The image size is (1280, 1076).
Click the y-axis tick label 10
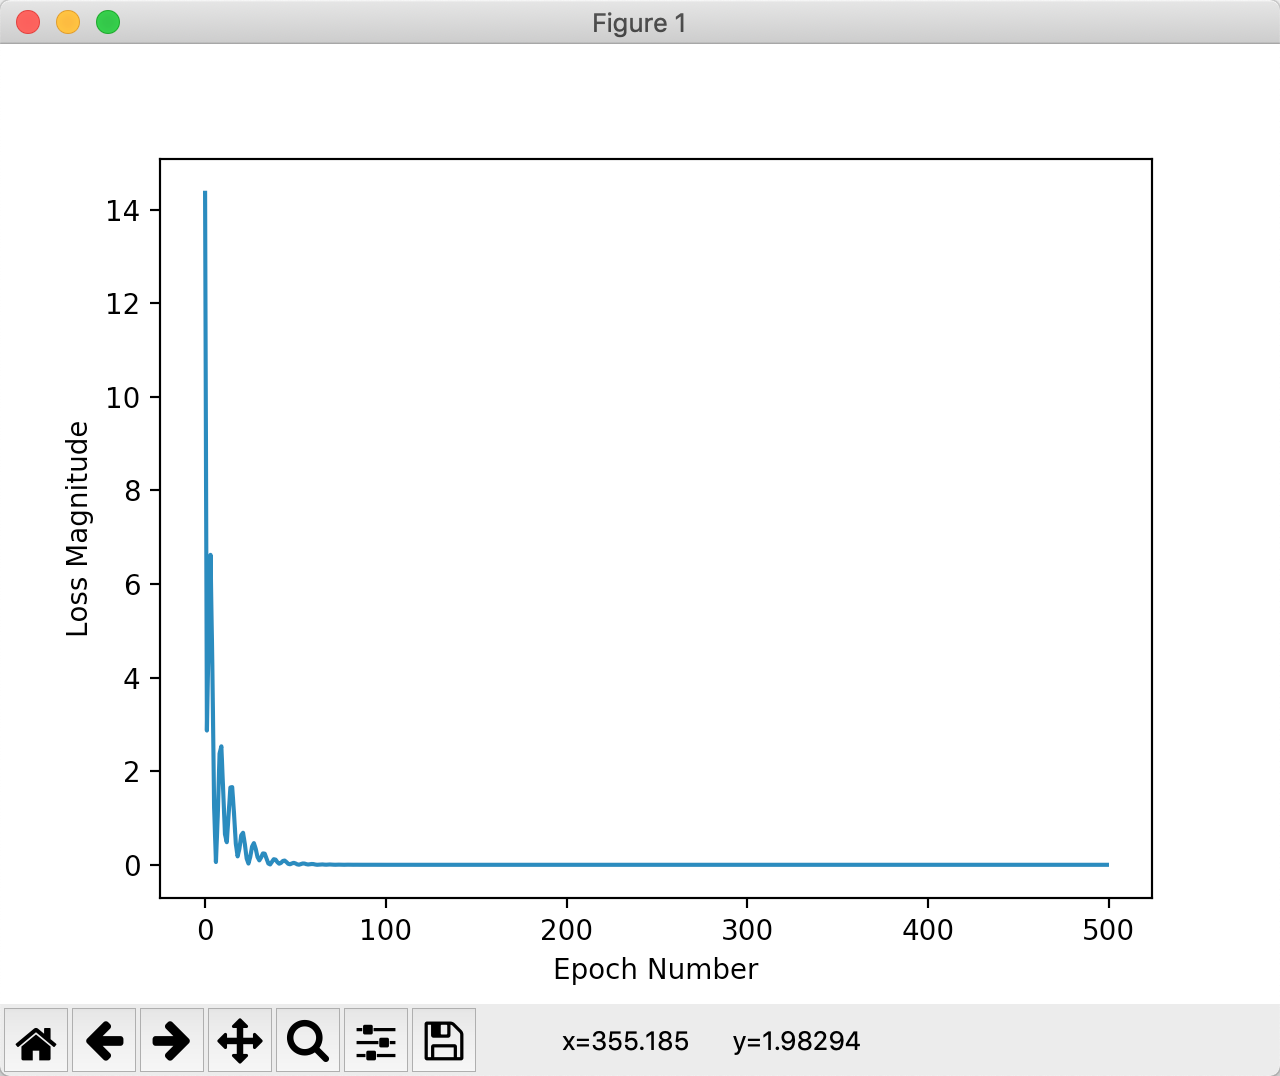click(x=123, y=397)
